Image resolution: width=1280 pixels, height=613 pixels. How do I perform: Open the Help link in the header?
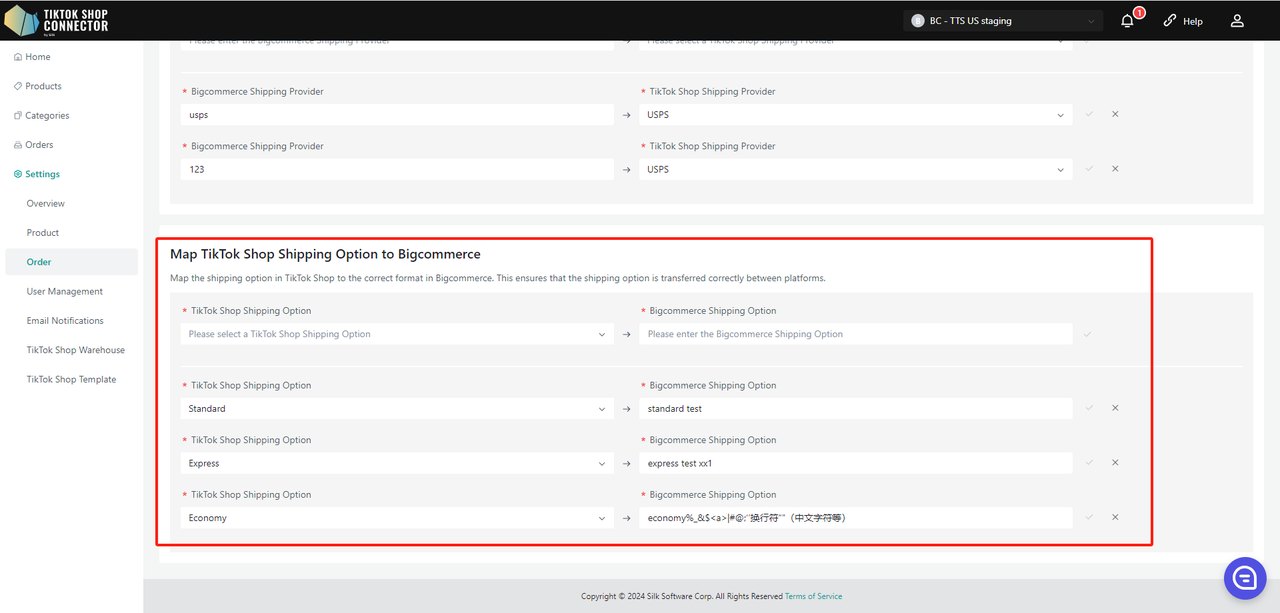pos(1183,21)
